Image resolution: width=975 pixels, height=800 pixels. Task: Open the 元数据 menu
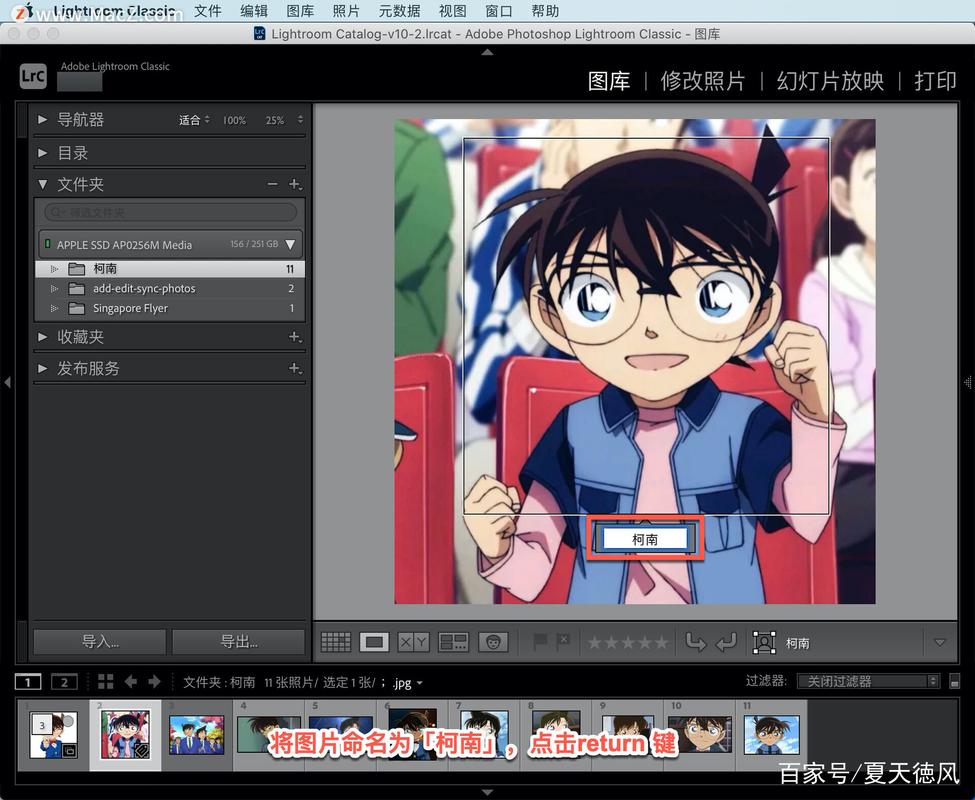399,11
